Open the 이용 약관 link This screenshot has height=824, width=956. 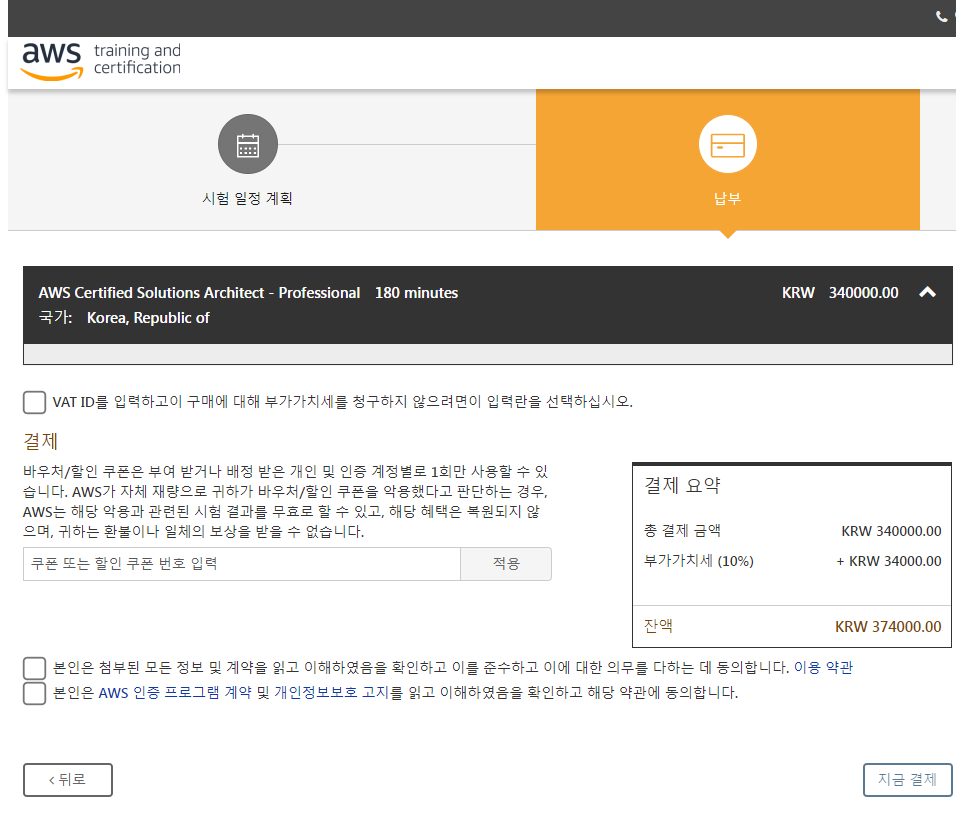coord(823,667)
